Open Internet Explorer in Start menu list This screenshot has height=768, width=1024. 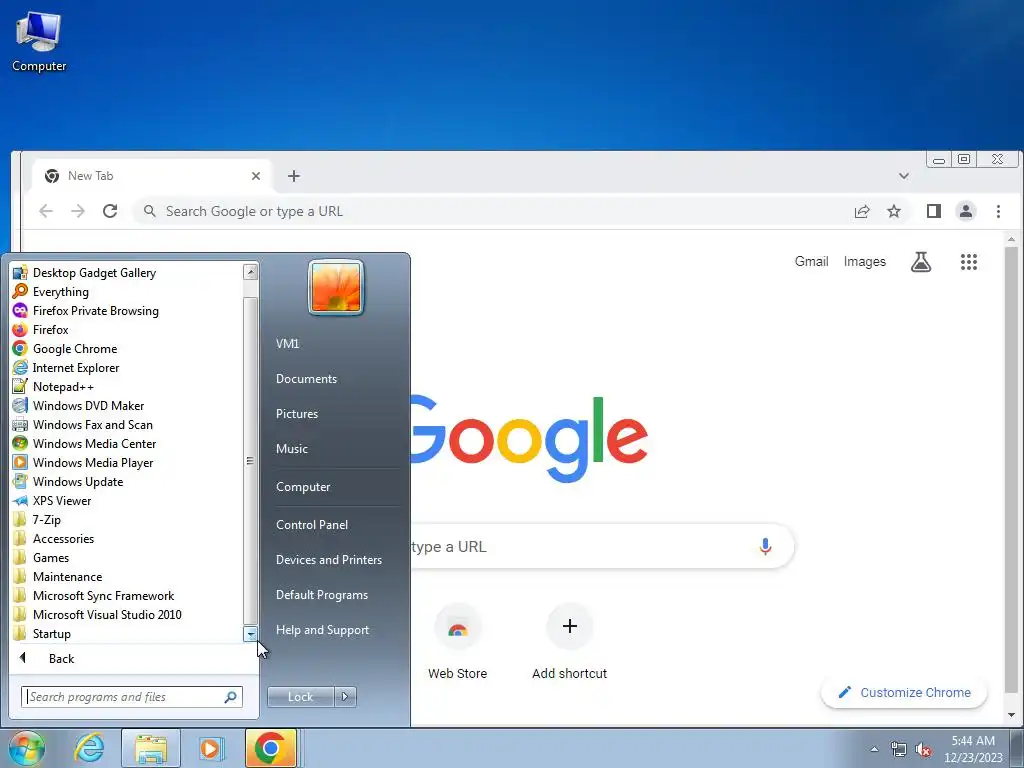(76, 368)
